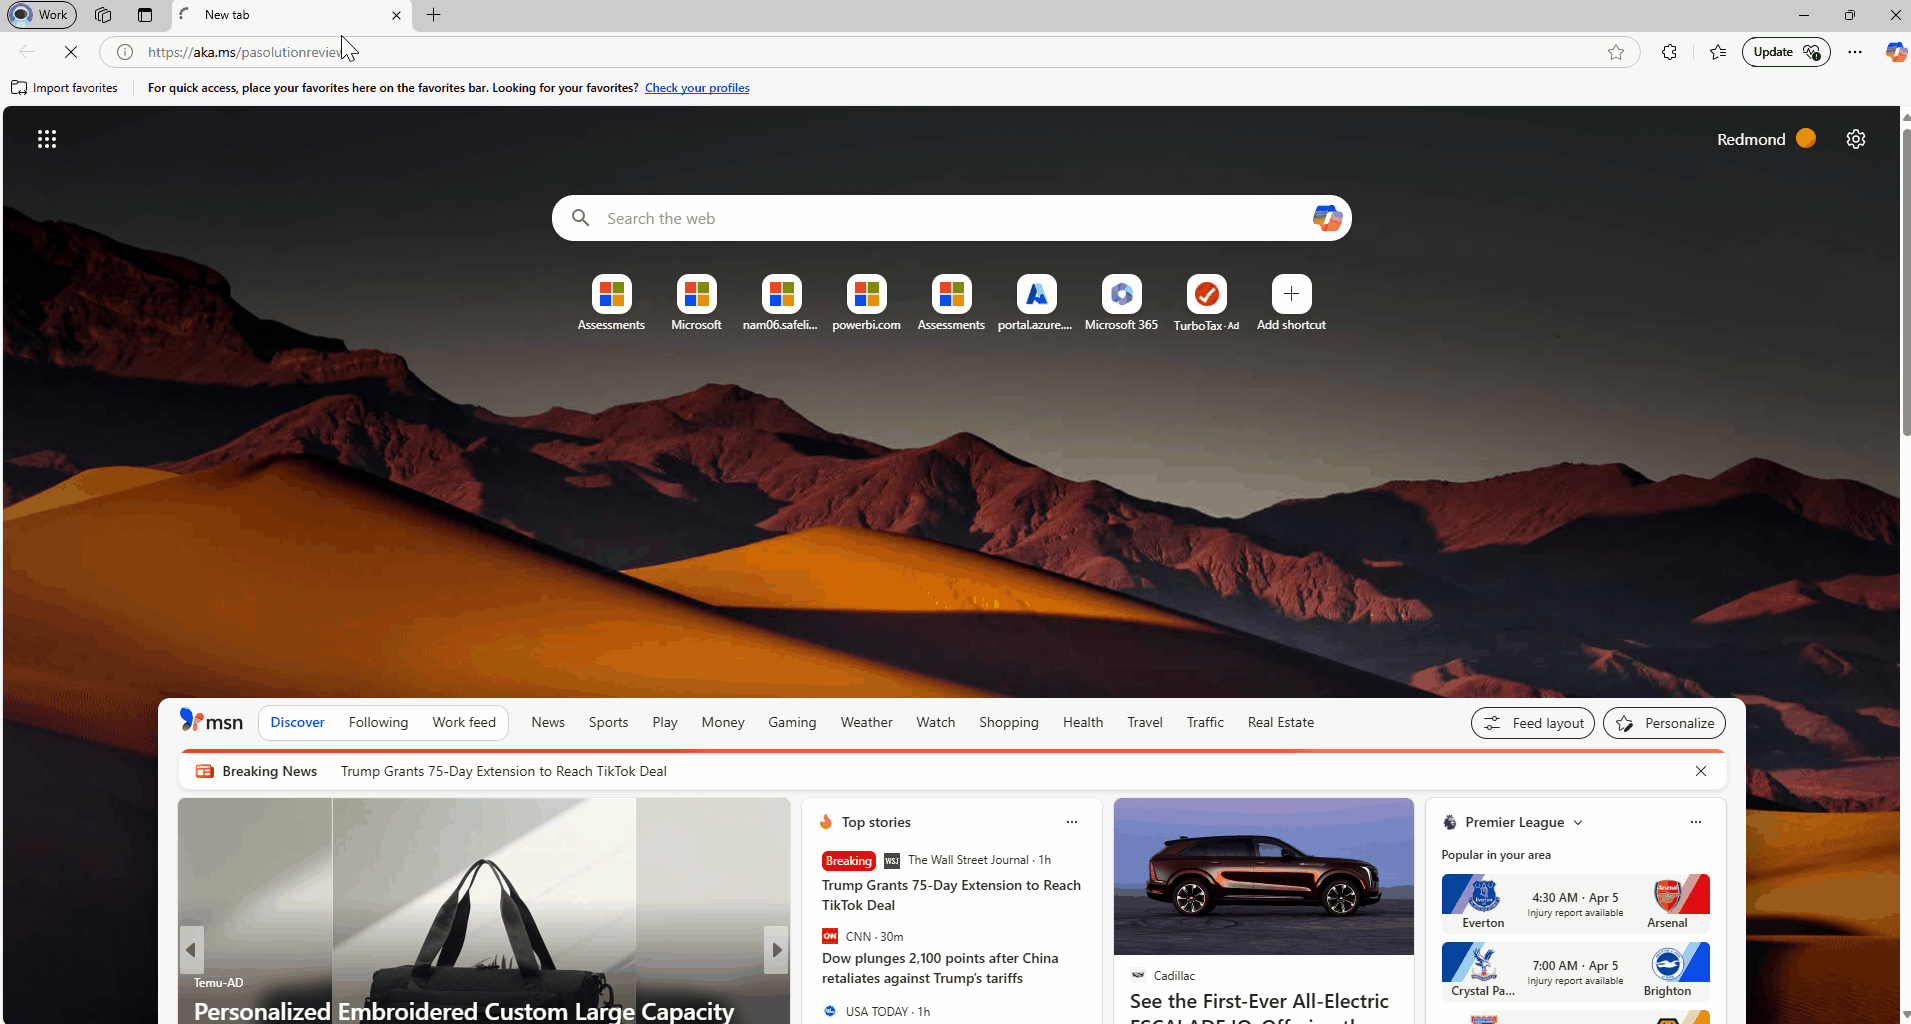The image size is (1911, 1024).
Task: Open the browser ellipsis menu
Action: pyautogui.click(x=1856, y=52)
